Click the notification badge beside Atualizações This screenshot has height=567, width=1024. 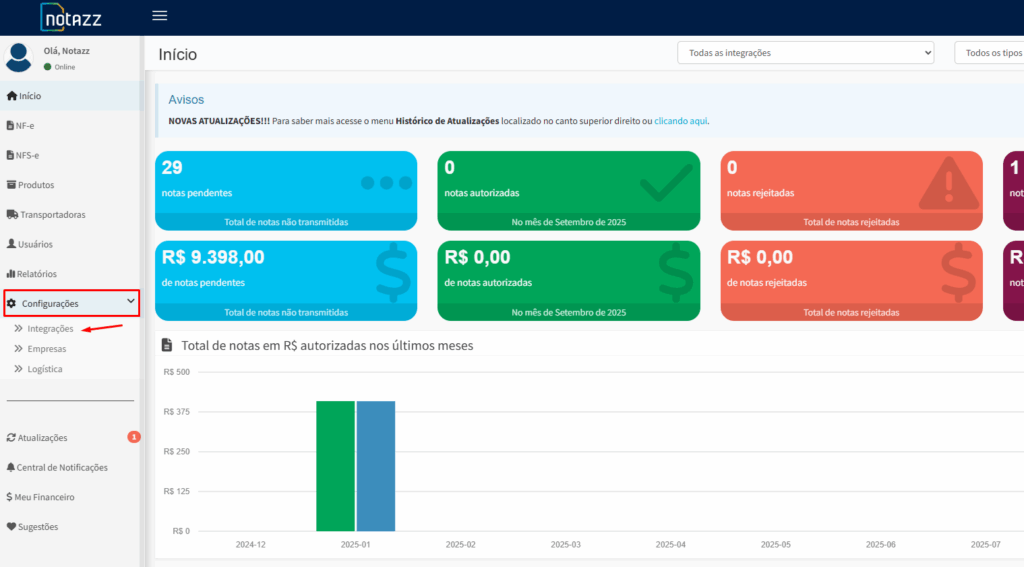point(134,437)
